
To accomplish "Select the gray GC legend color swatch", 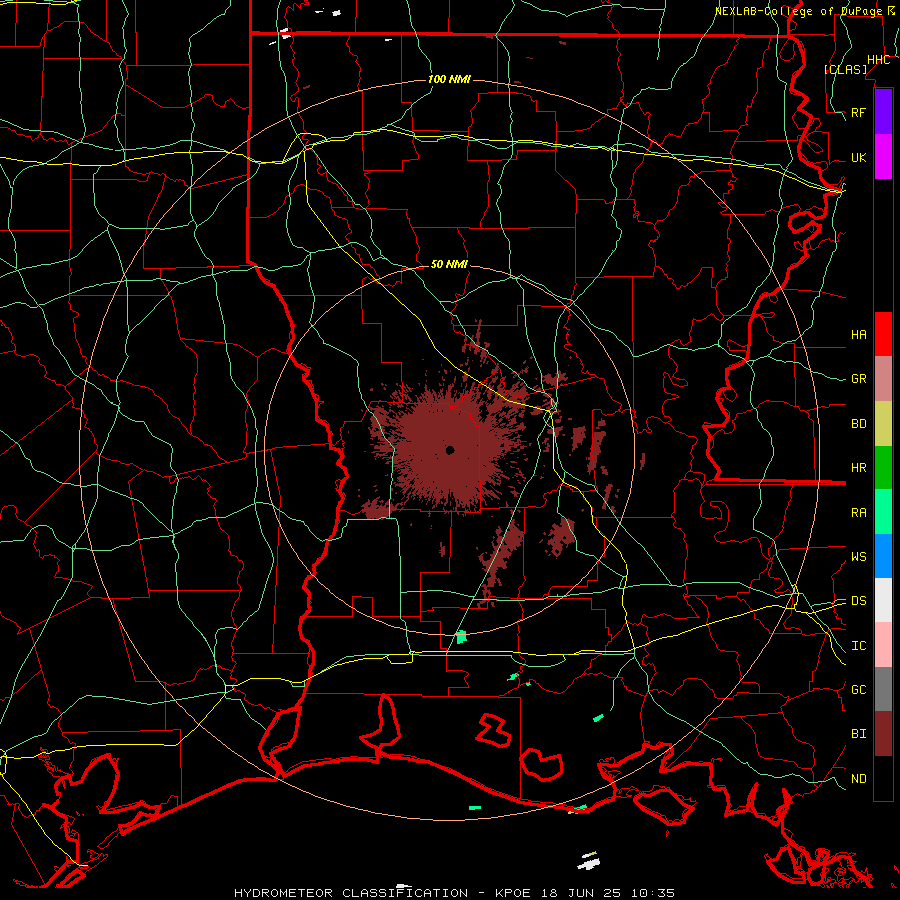I will click(883, 689).
